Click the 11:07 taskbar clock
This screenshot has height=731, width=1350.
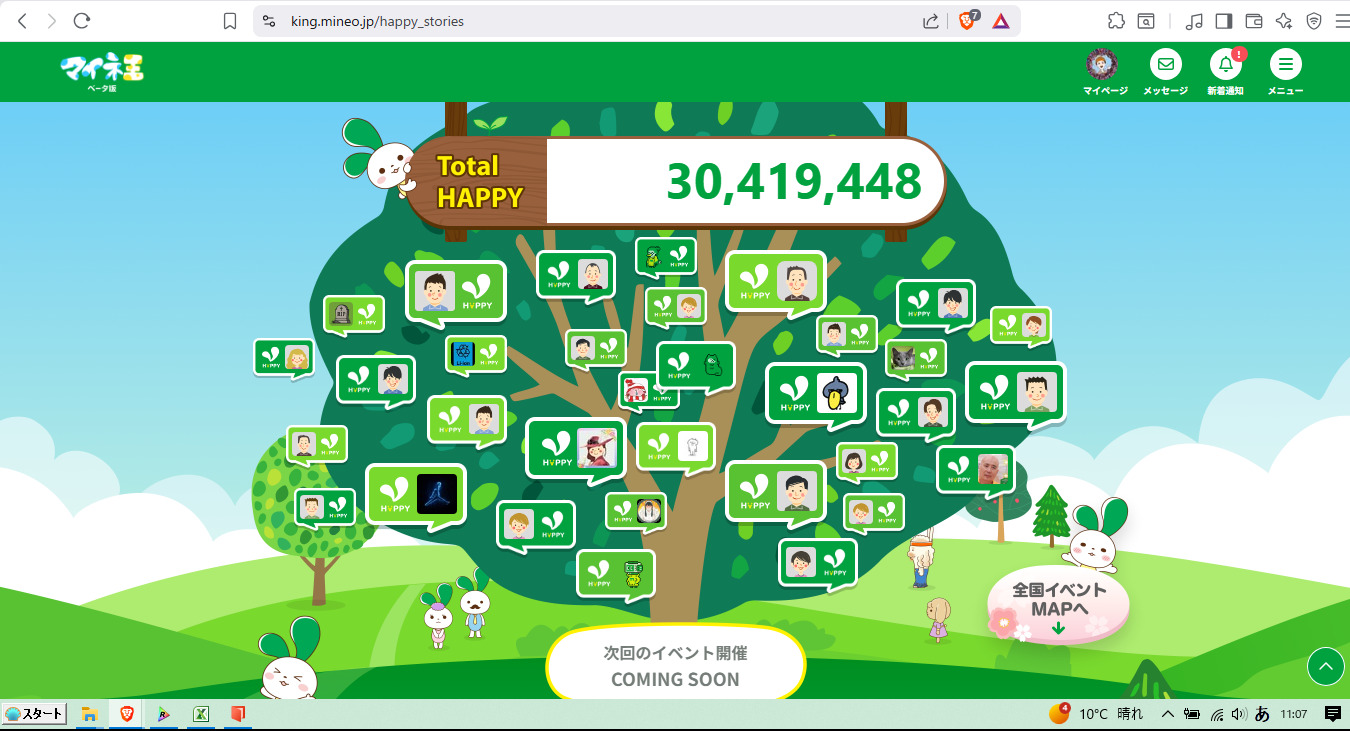(1294, 714)
